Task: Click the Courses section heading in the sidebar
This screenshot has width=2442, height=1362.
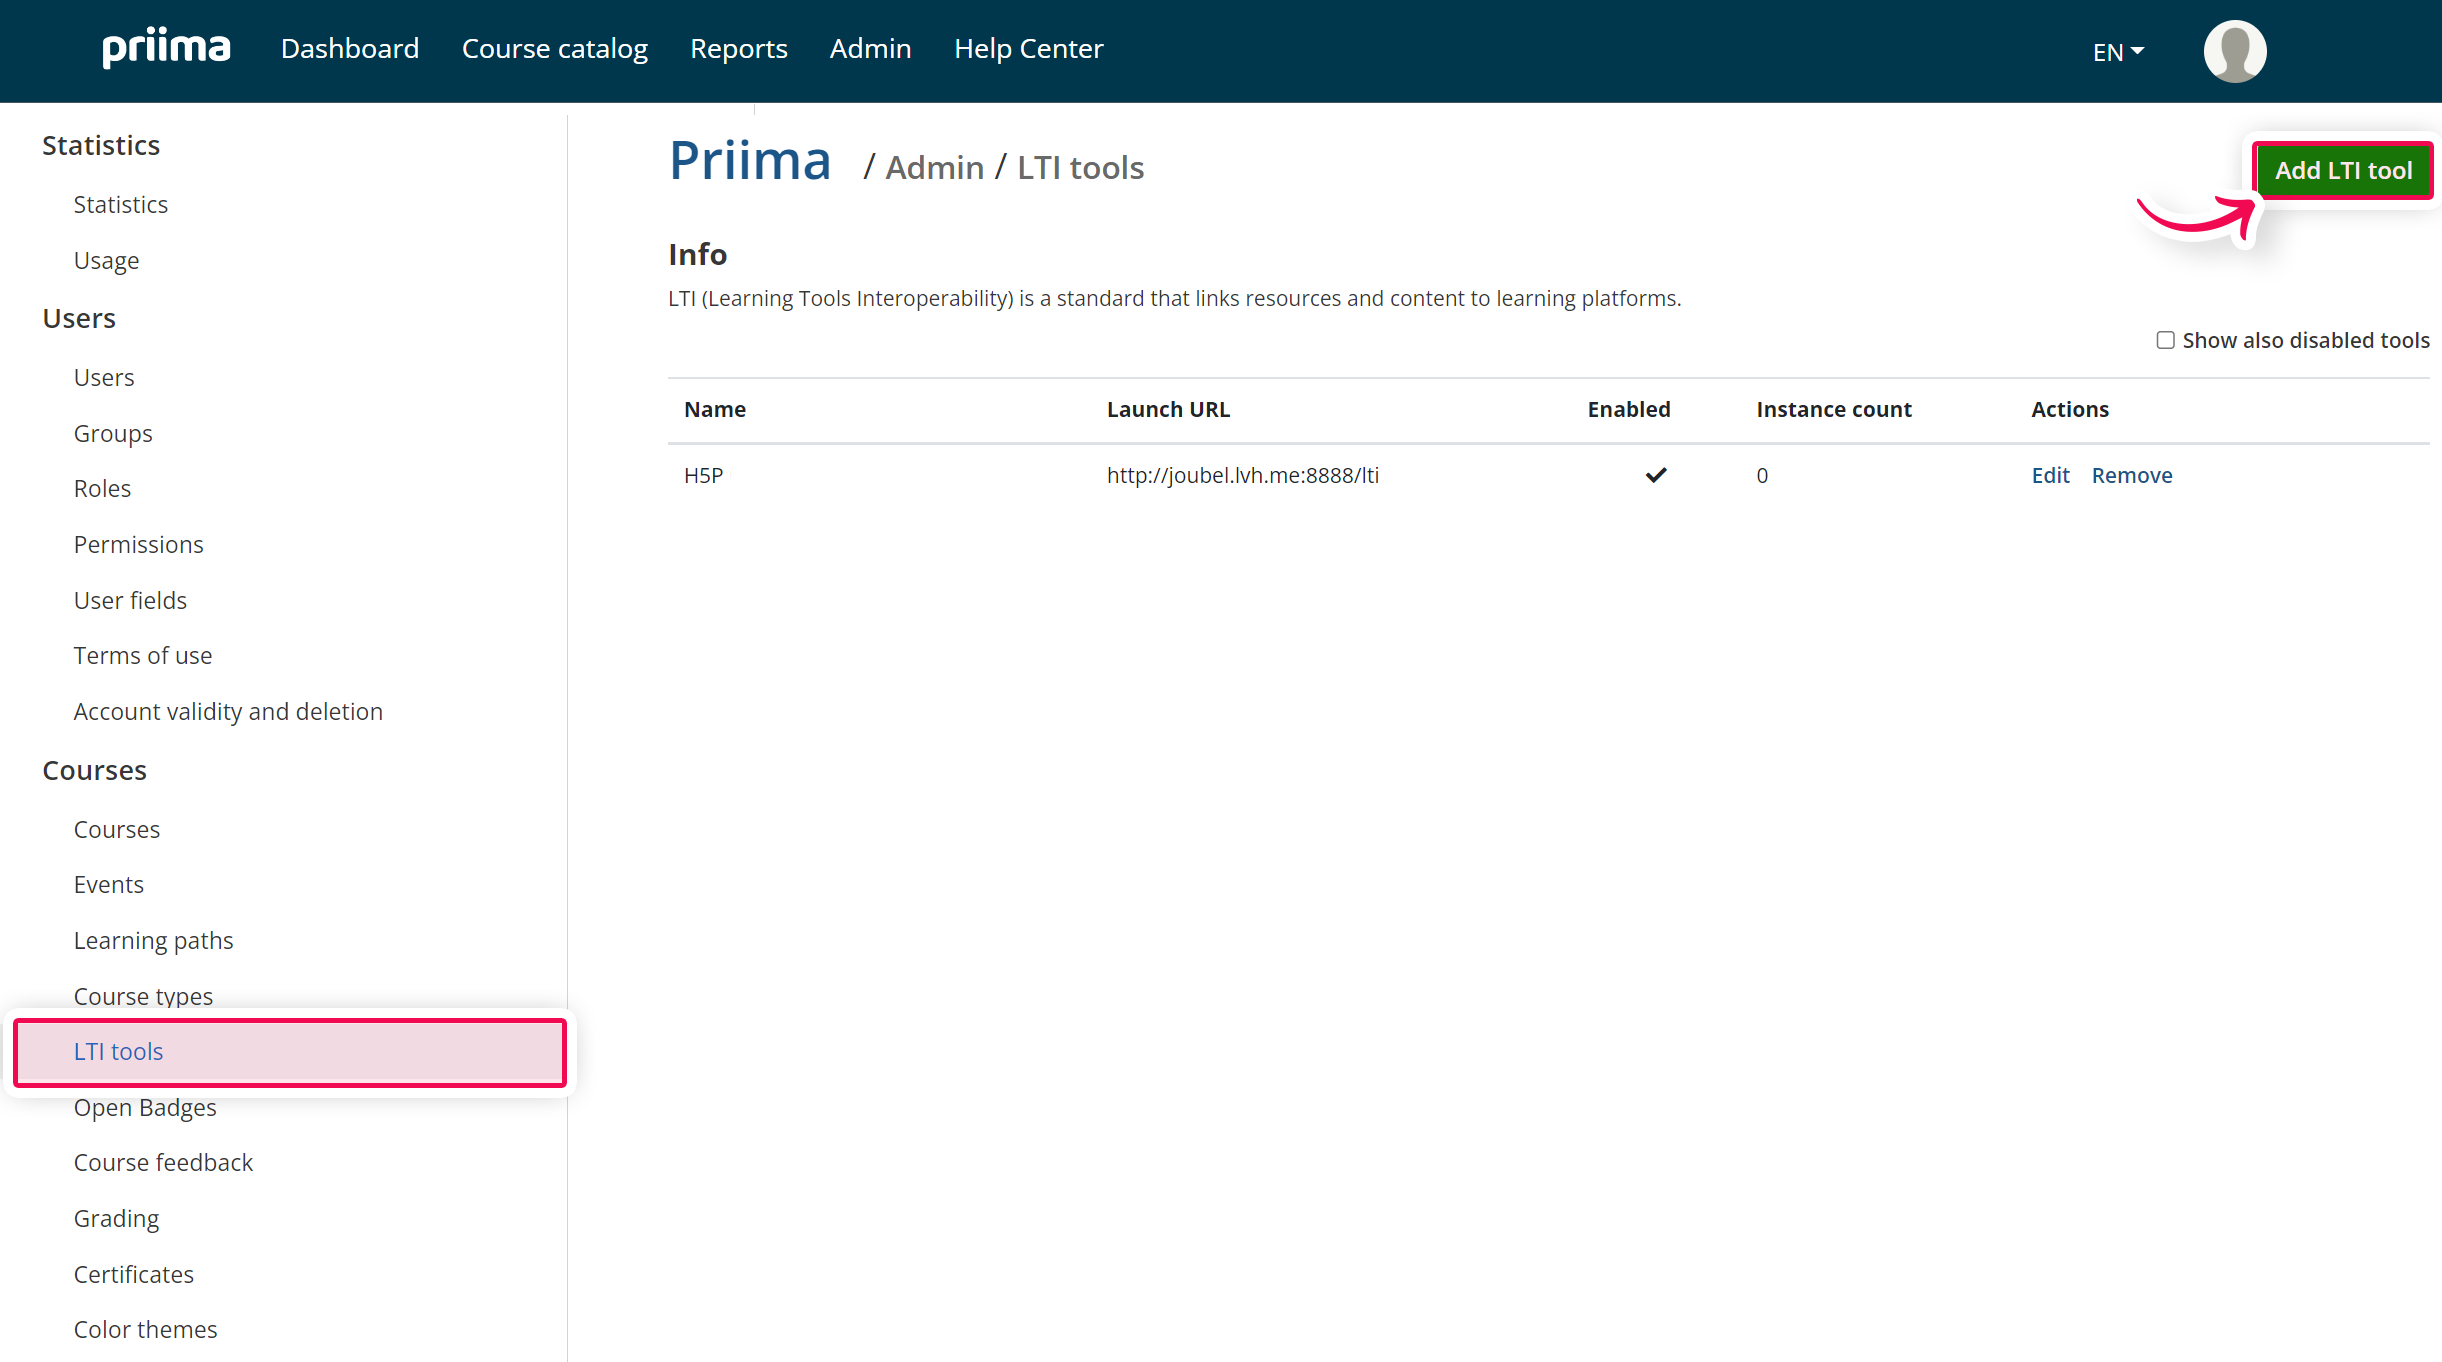Action: (x=94, y=770)
